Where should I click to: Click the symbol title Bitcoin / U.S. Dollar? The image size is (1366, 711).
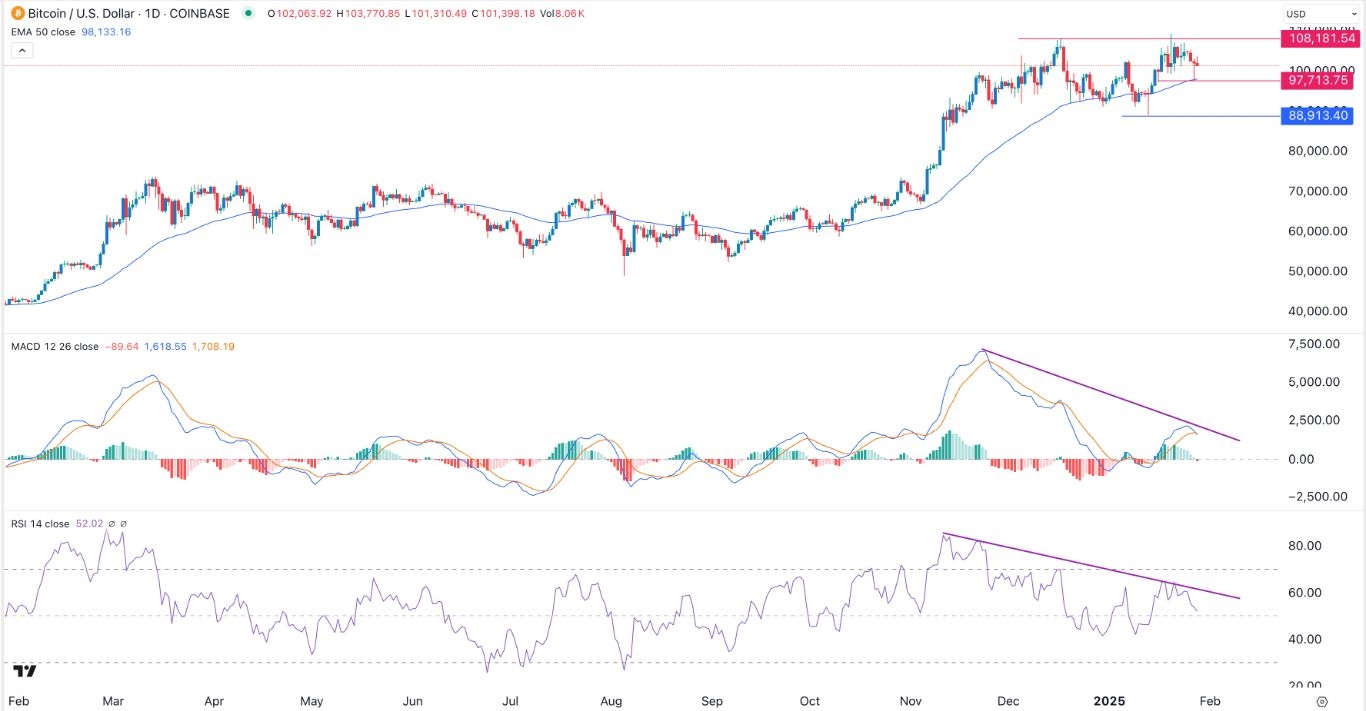click(80, 13)
